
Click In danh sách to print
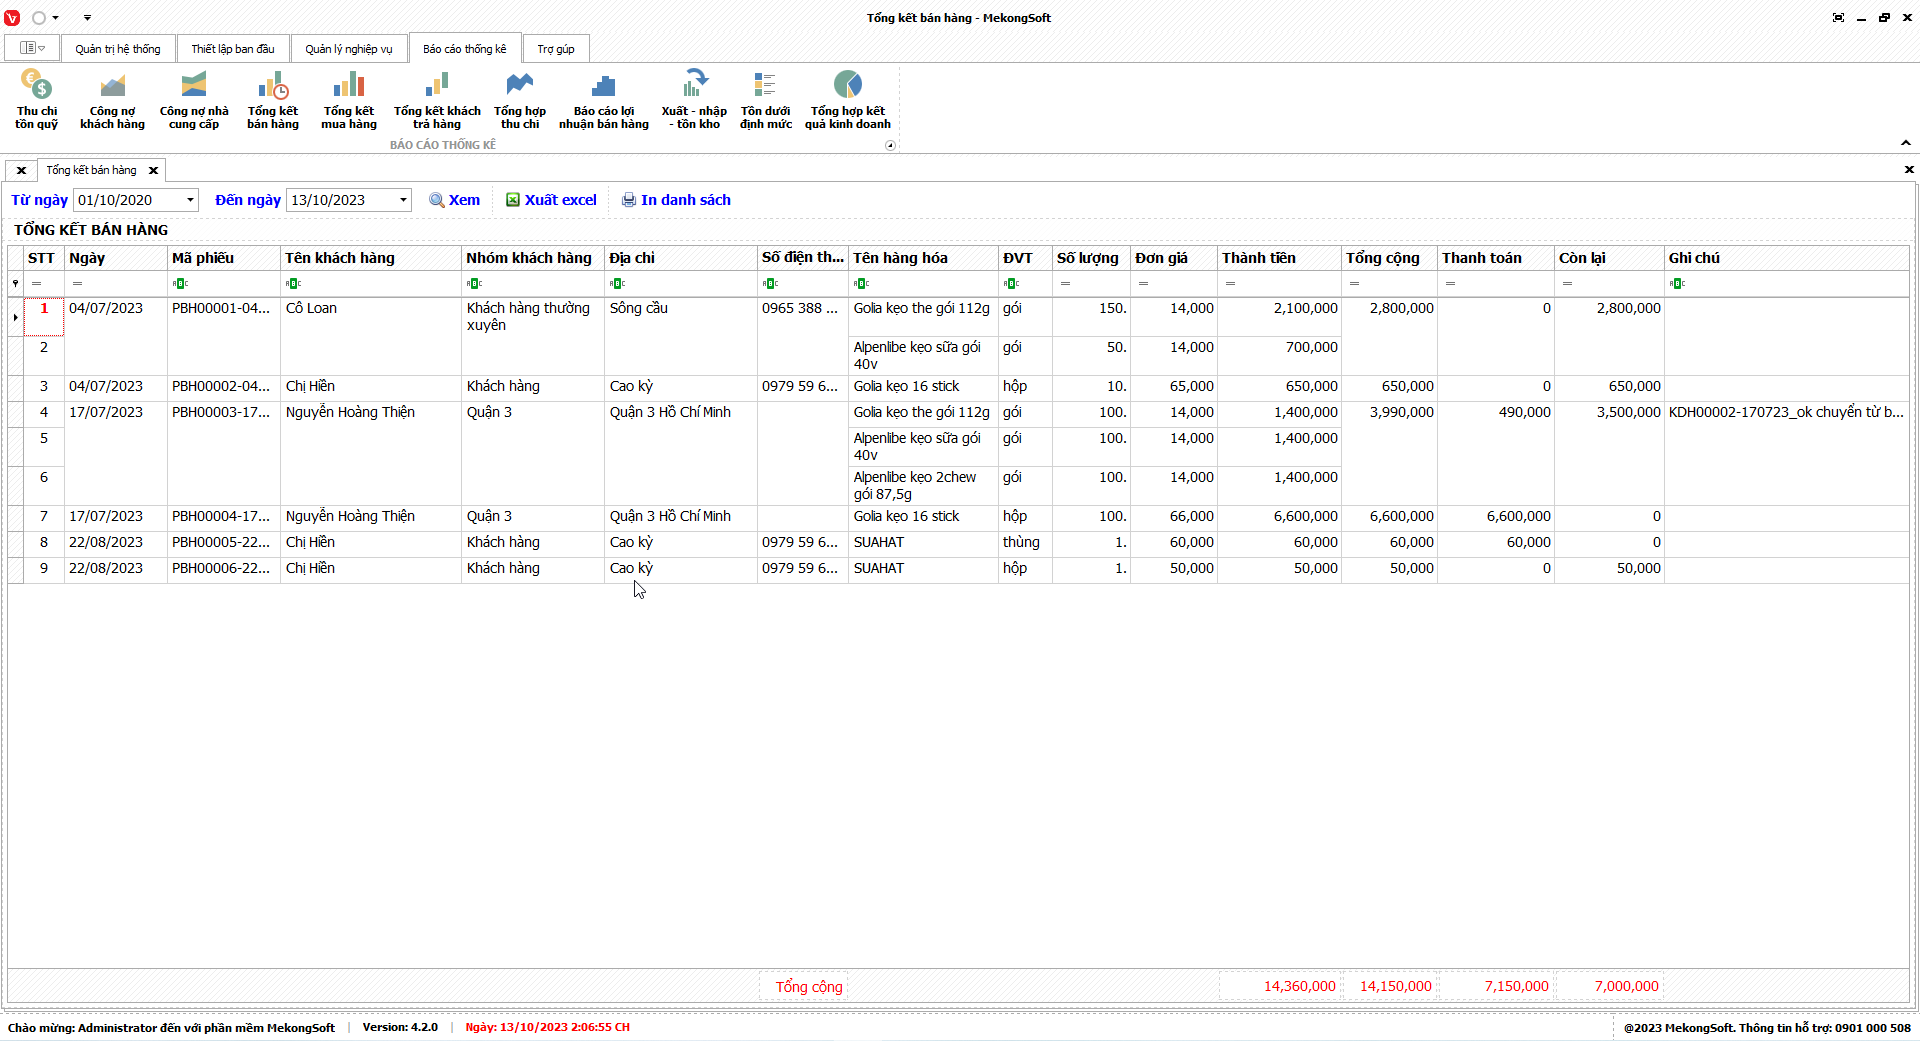(x=676, y=200)
